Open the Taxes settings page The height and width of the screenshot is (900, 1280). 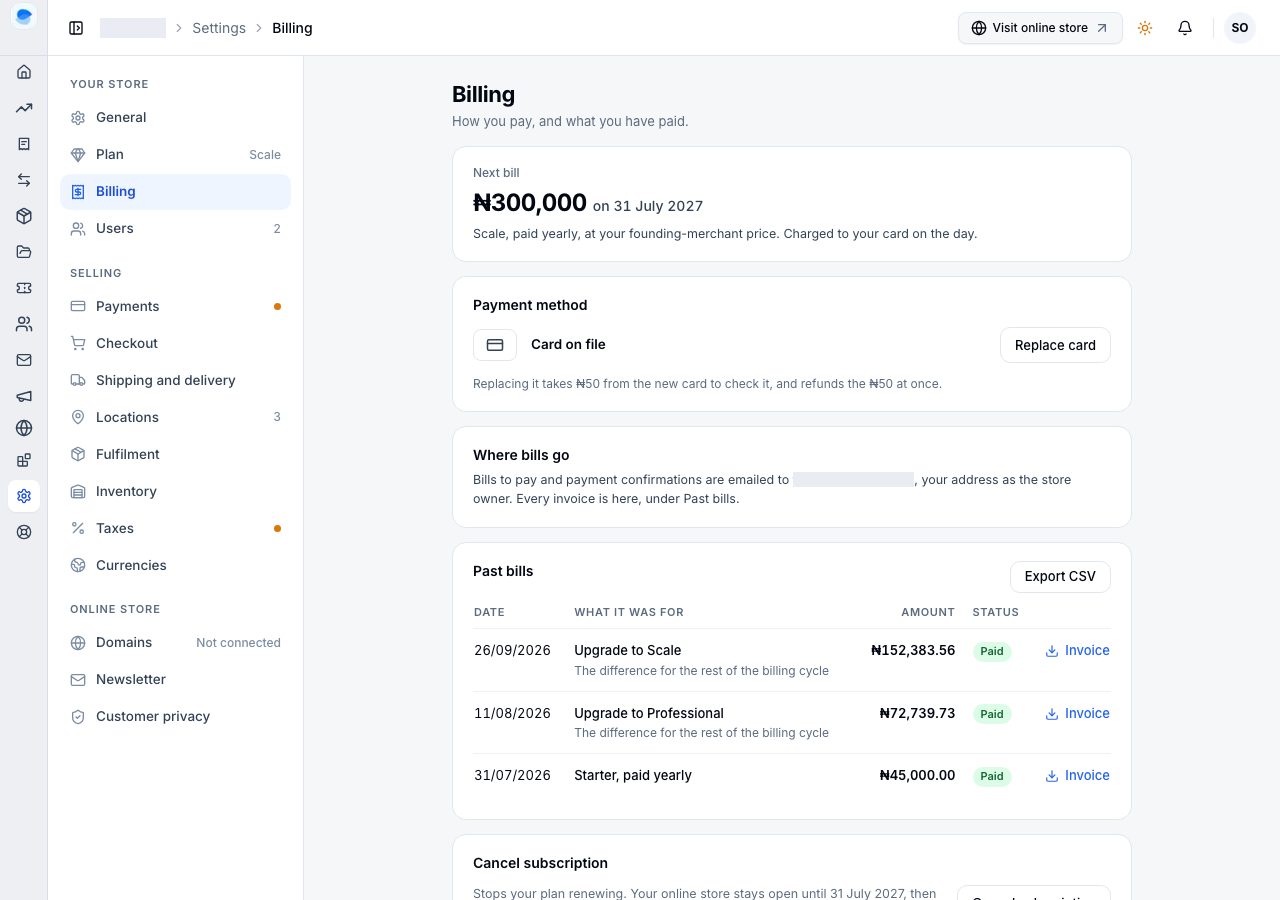pos(175,529)
